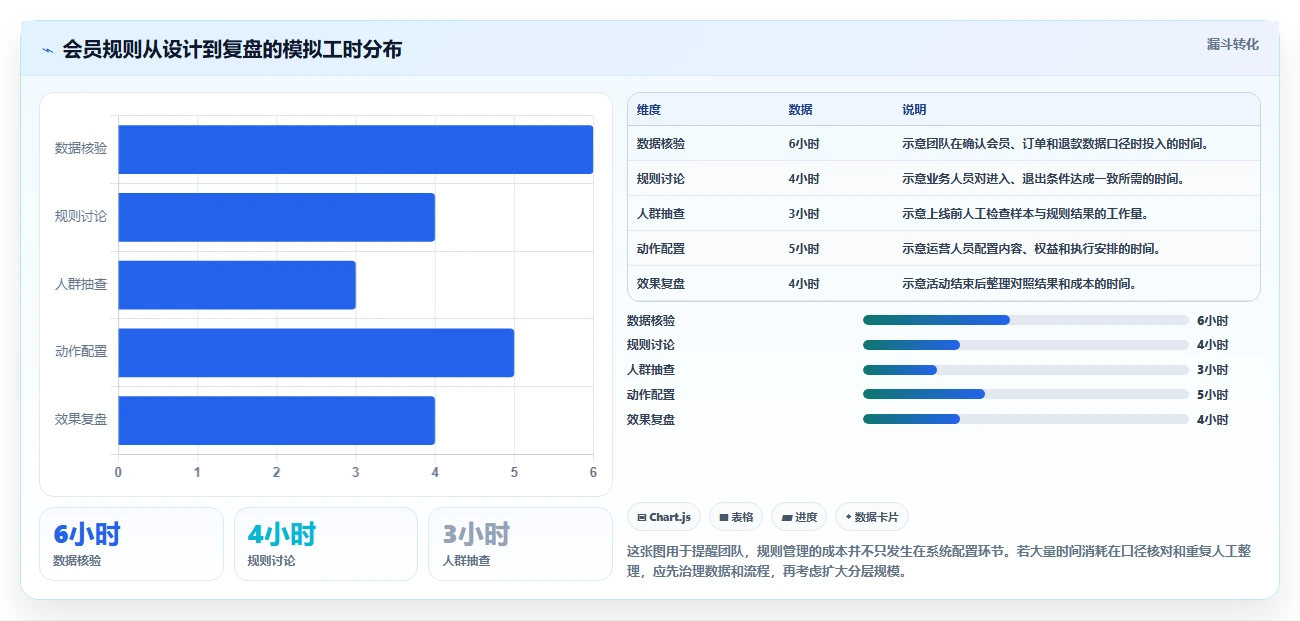Click the 6小时 数据核验 stat card
The width and height of the screenshot is (1300, 621).
pyautogui.click(x=131, y=544)
